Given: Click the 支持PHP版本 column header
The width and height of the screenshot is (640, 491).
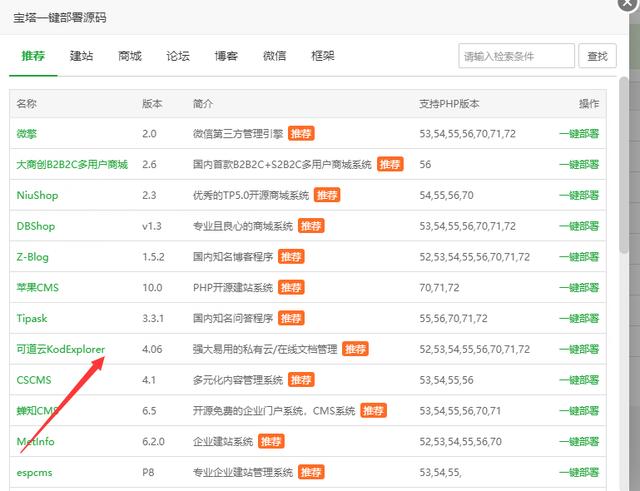Looking at the screenshot, I should point(449,104).
